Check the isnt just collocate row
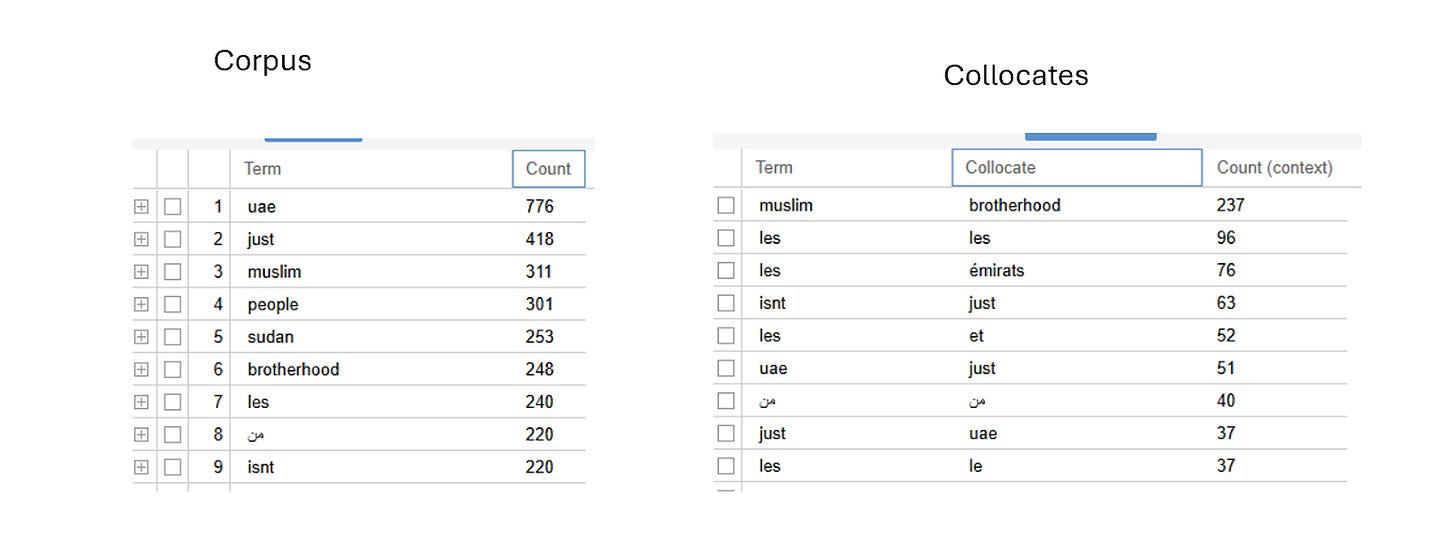 point(726,303)
